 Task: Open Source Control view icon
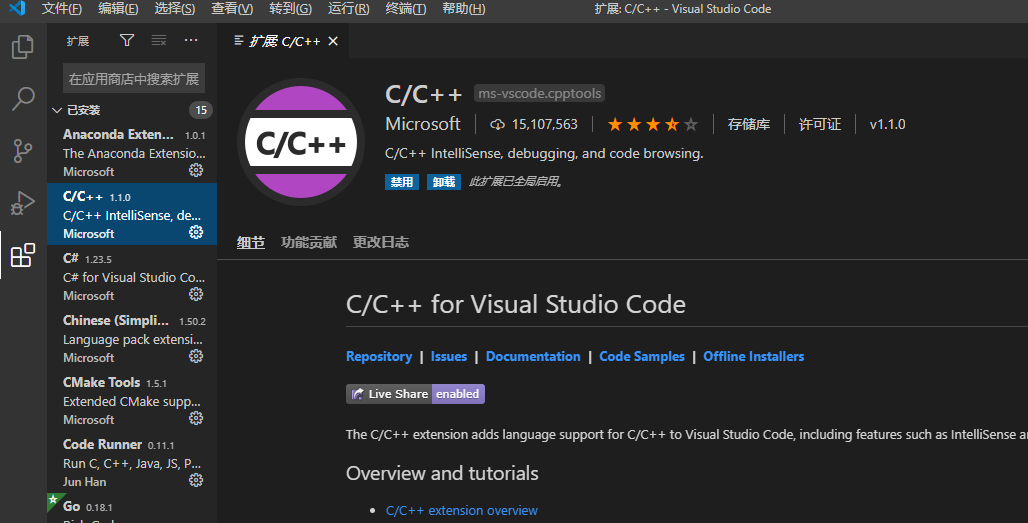coord(22,151)
